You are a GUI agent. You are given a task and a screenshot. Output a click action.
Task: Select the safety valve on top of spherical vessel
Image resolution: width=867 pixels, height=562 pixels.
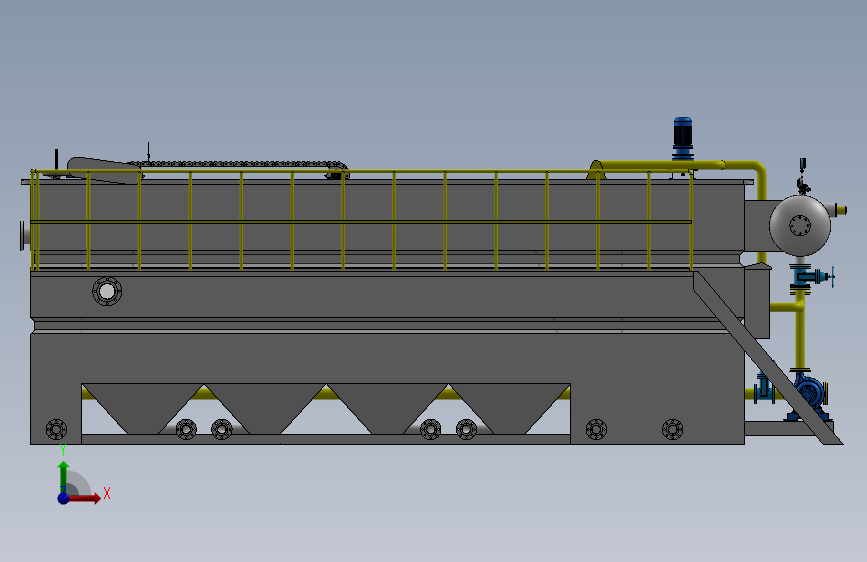coord(803,176)
